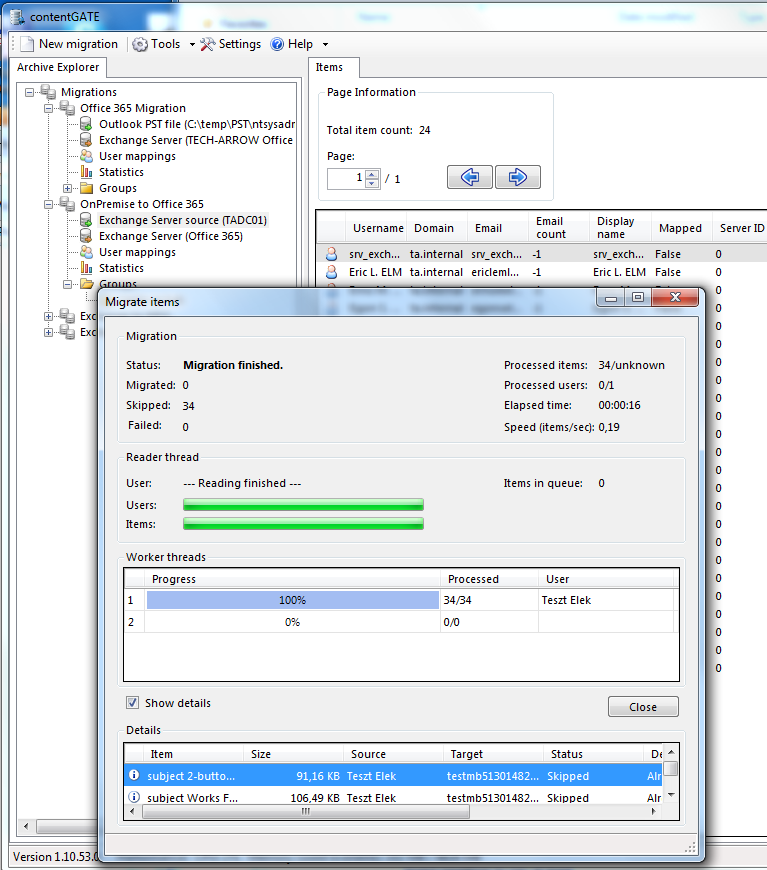Click the contentGATE title bar app icon

click(18, 17)
